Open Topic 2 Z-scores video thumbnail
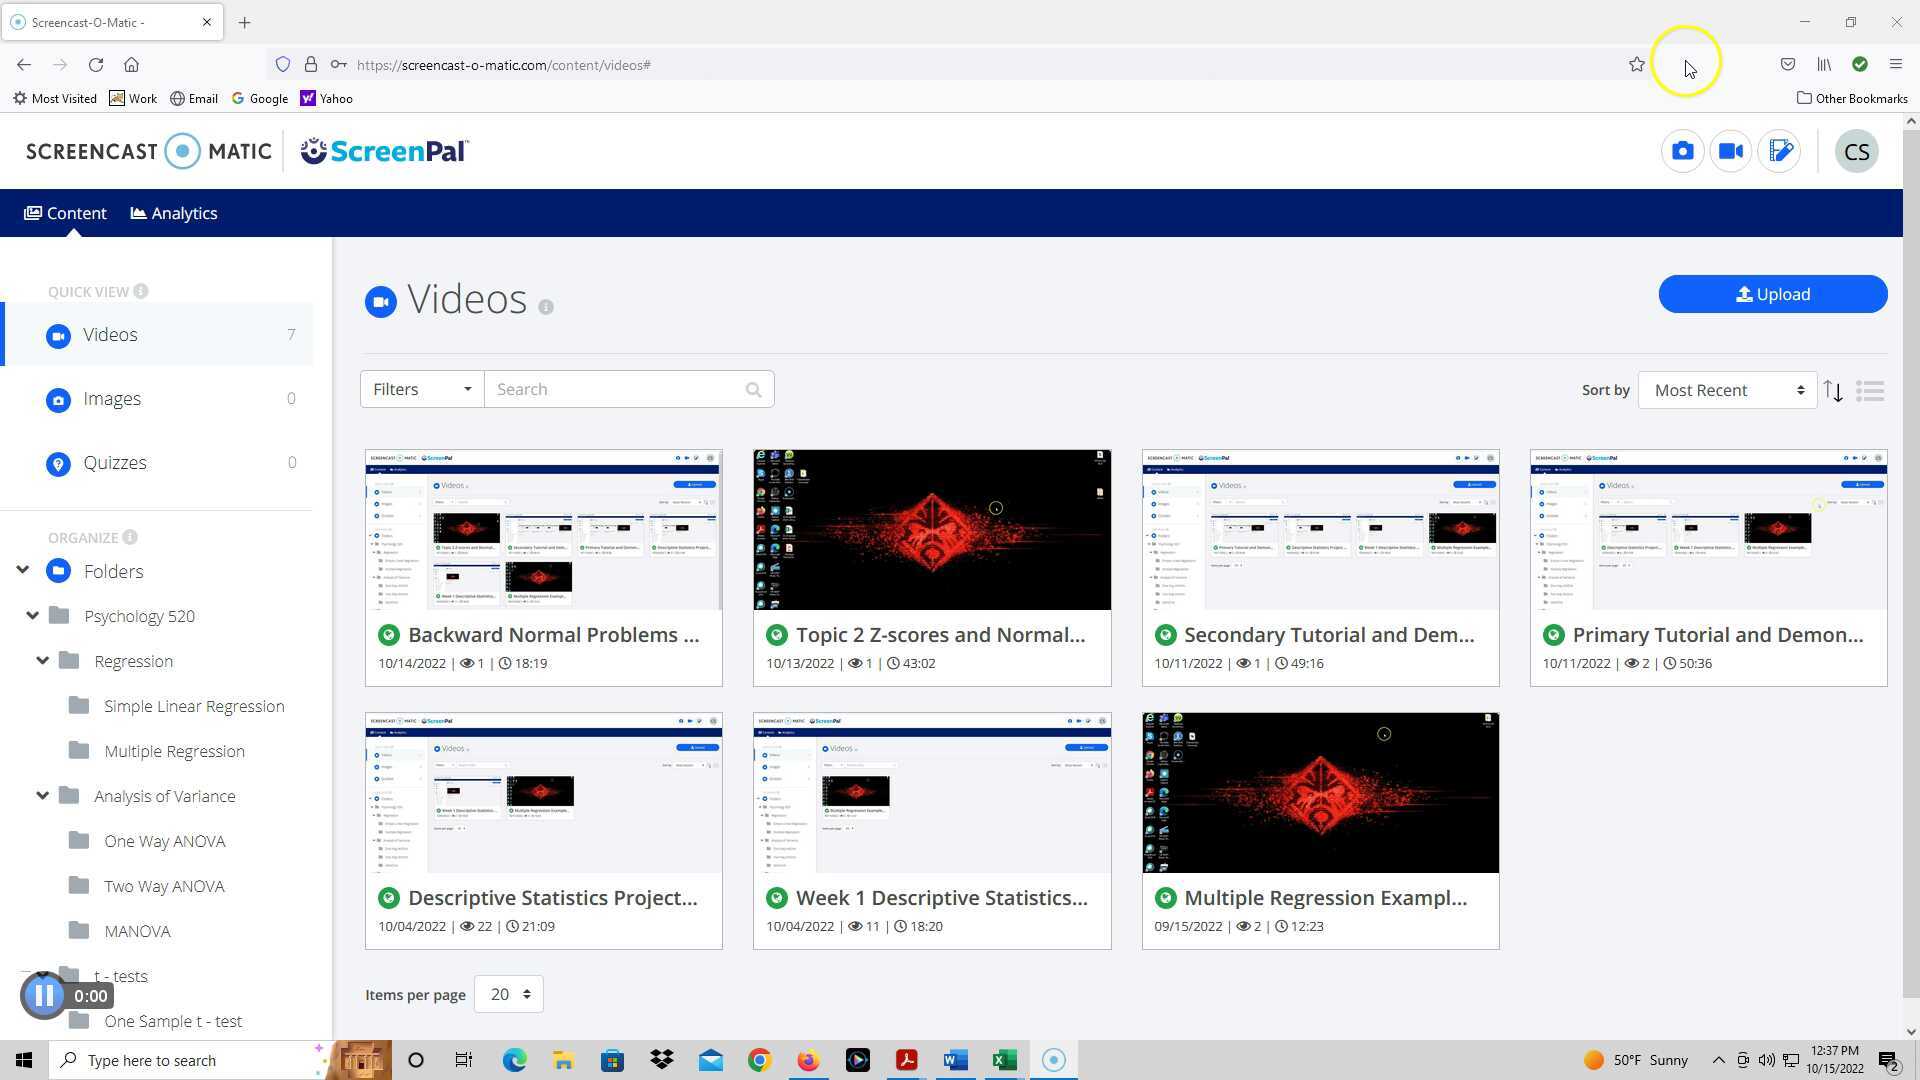The height and width of the screenshot is (1080, 1920). (x=931, y=530)
